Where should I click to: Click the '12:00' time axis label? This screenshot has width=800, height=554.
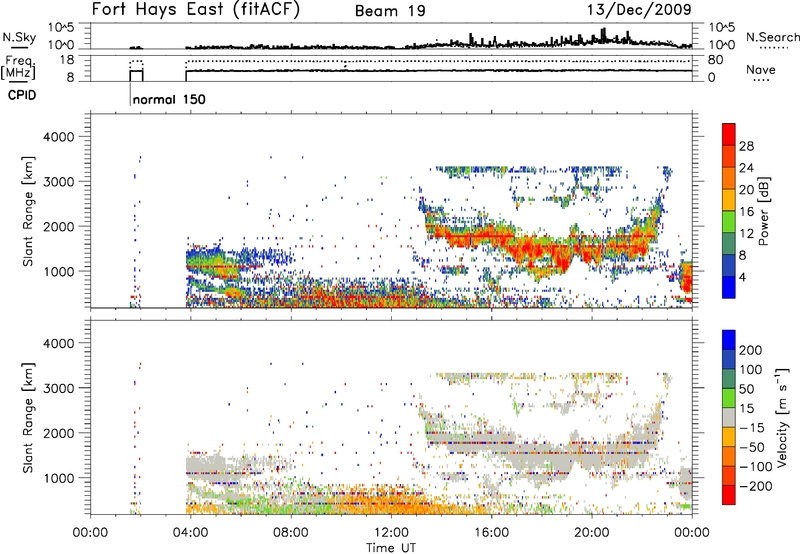pyautogui.click(x=391, y=533)
